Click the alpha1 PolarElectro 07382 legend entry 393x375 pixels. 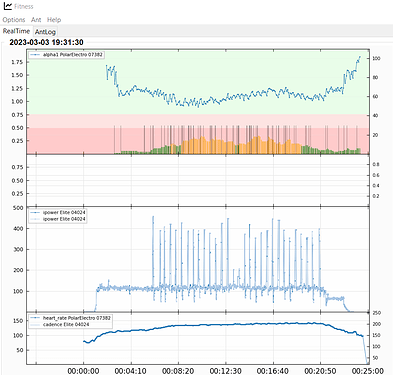tap(67, 54)
